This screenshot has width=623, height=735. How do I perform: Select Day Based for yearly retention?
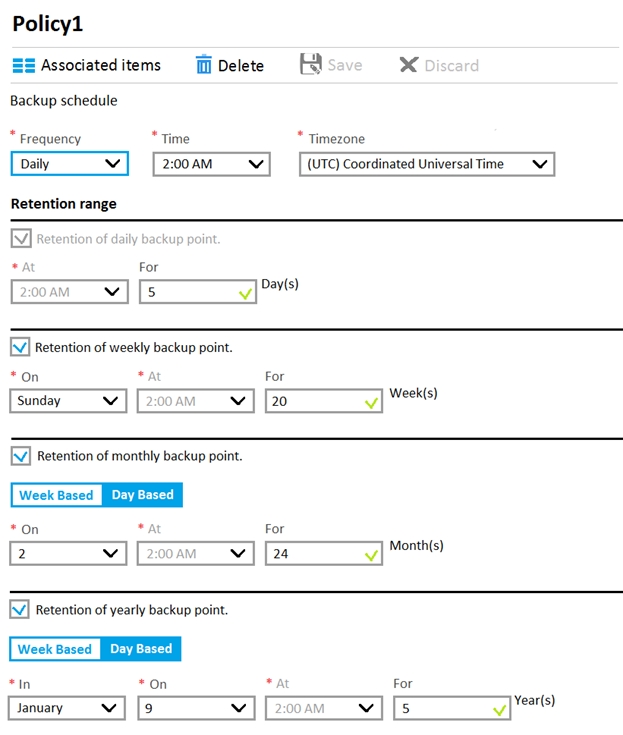141,649
